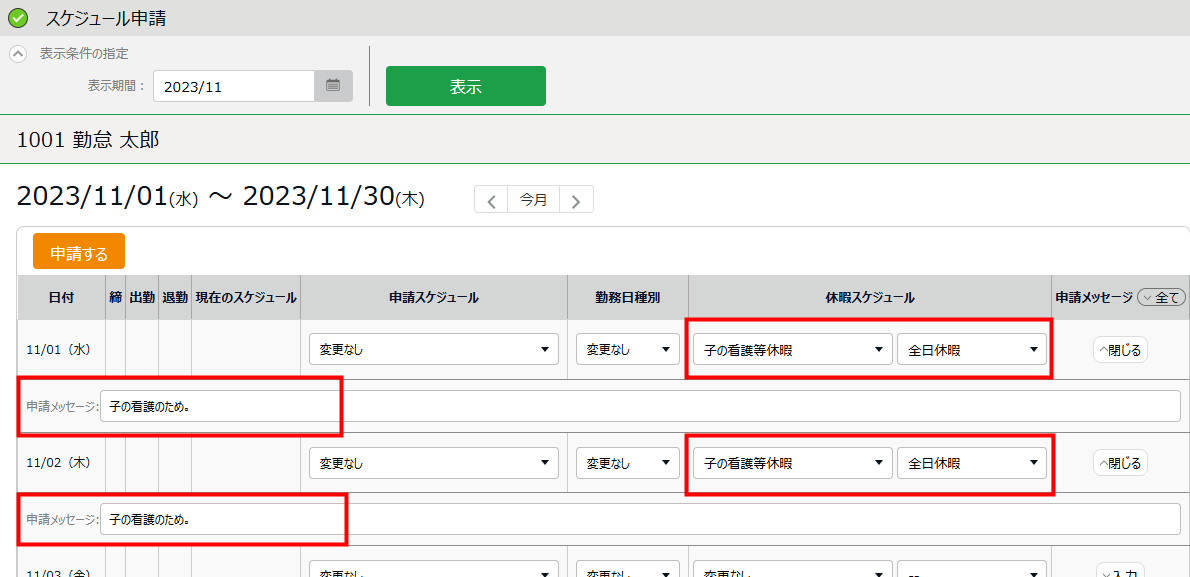Submit request with orange 申請する button
This screenshot has width=1190, height=577.
pos(79,252)
